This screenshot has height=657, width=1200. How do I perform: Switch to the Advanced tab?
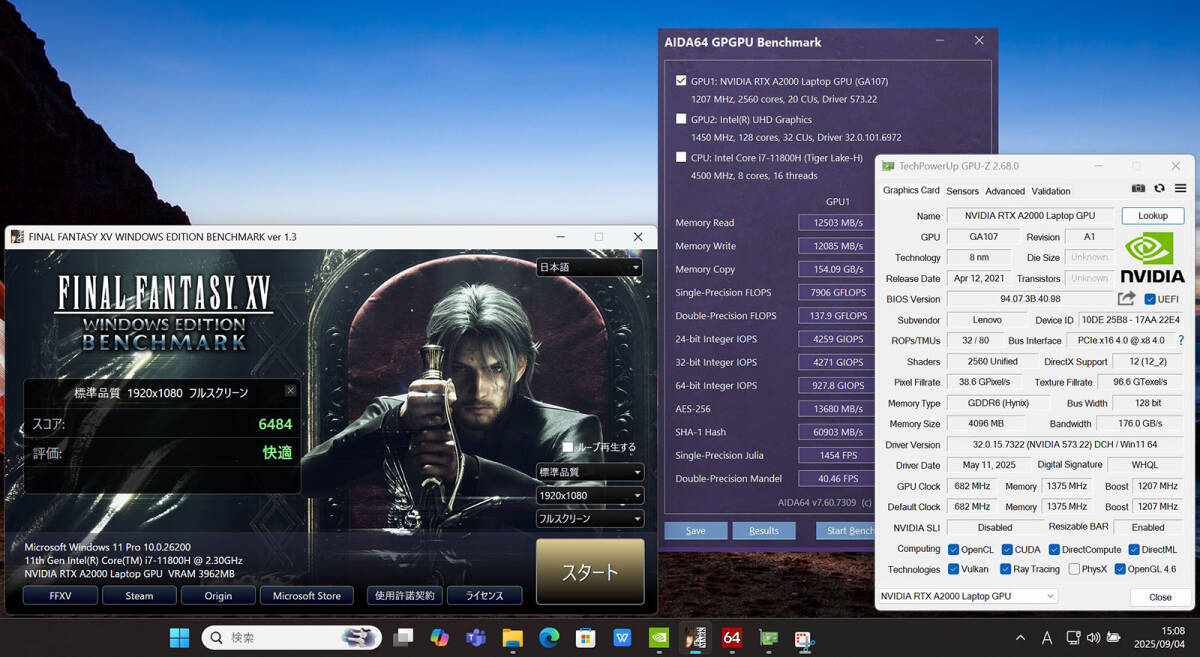pyautogui.click(x=1005, y=191)
